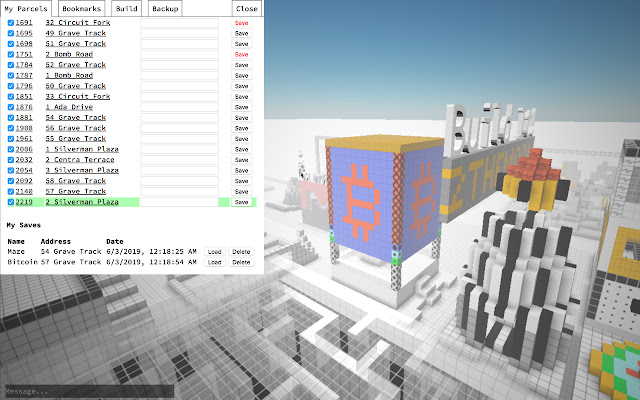
Task: Select the Maze save name
Action: (x=16, y=252)
